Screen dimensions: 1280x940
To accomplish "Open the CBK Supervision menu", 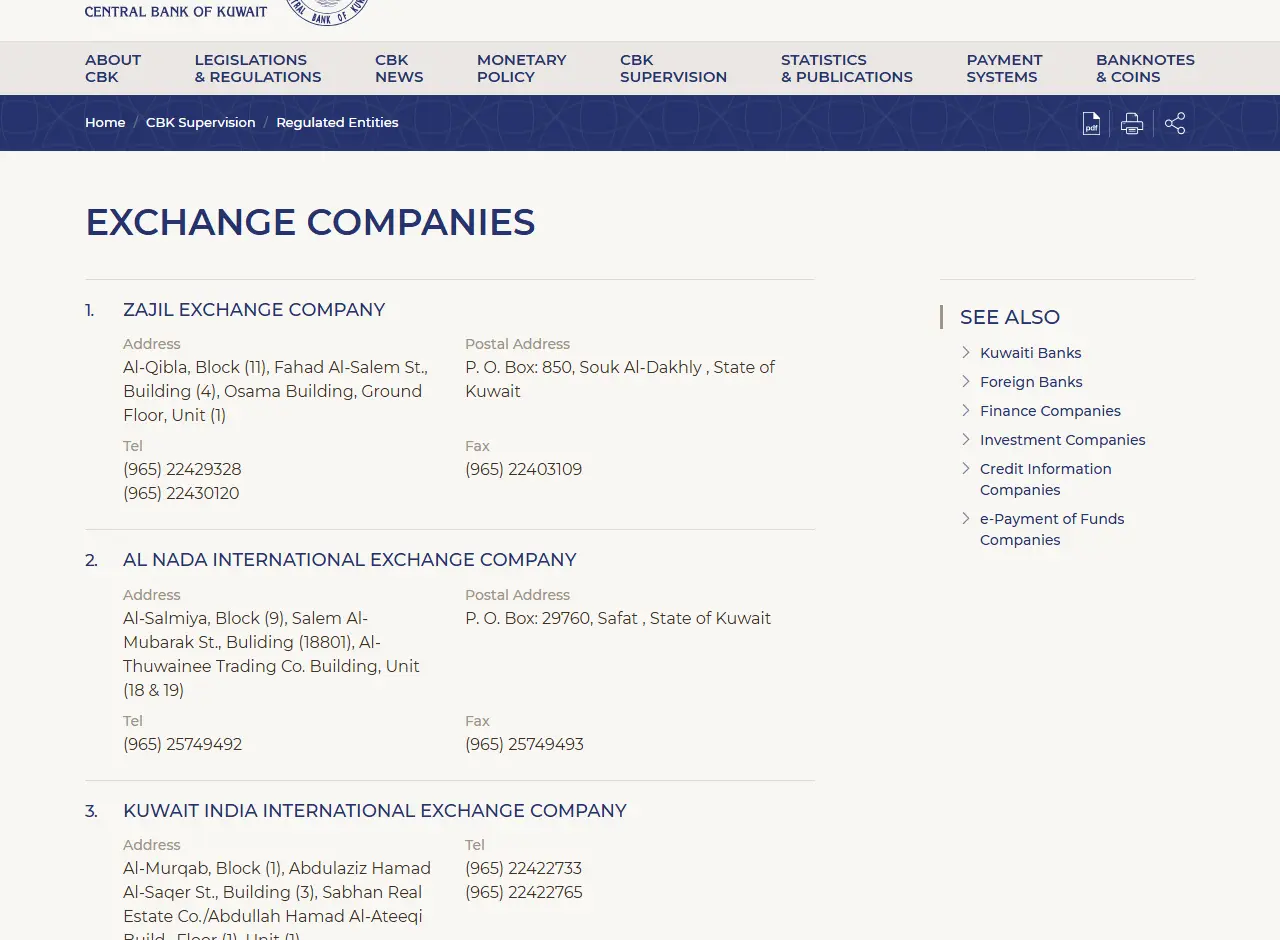I will (x=673, y=68).
